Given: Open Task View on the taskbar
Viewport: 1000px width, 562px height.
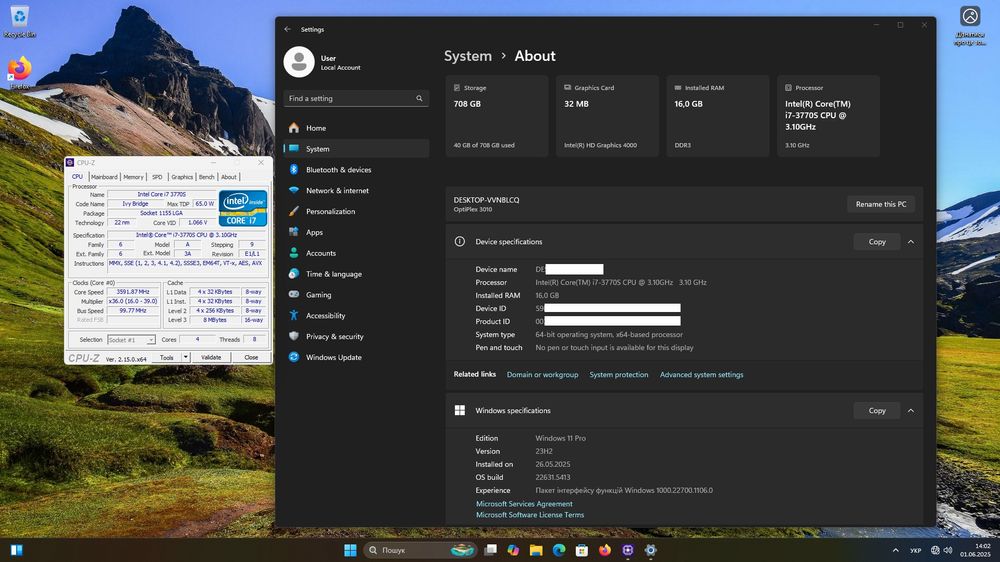Looking at the screenshot, I should (x=490, y=550).
